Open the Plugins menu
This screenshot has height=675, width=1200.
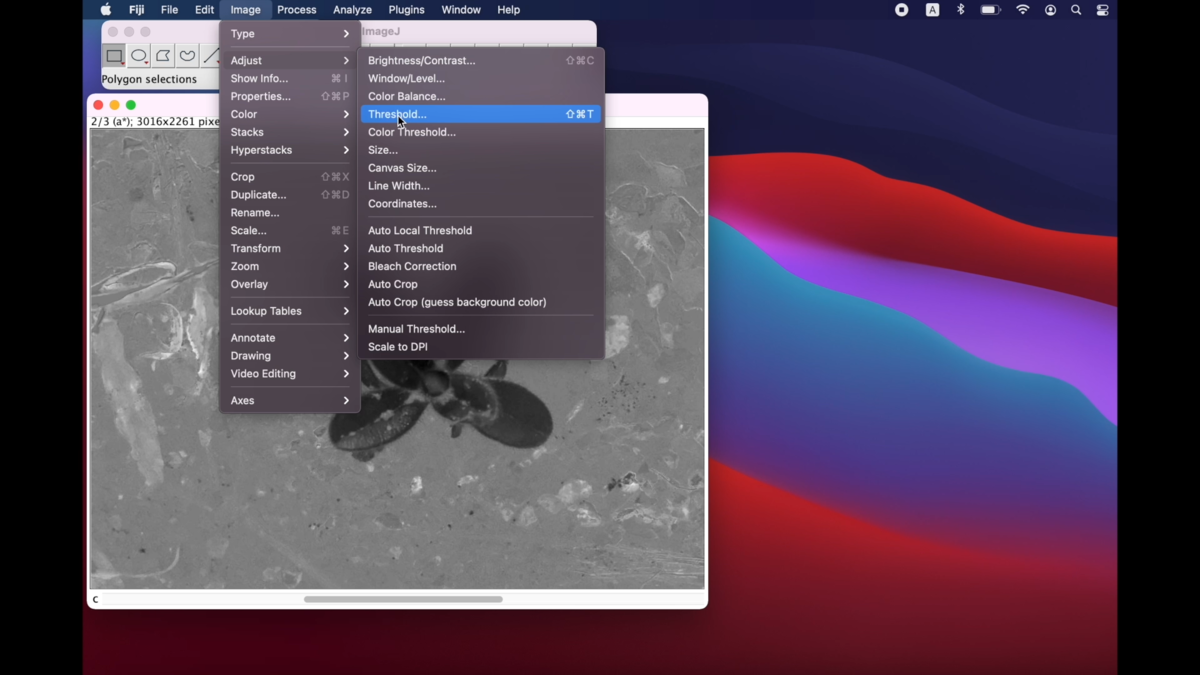click(x=406, y=10)
